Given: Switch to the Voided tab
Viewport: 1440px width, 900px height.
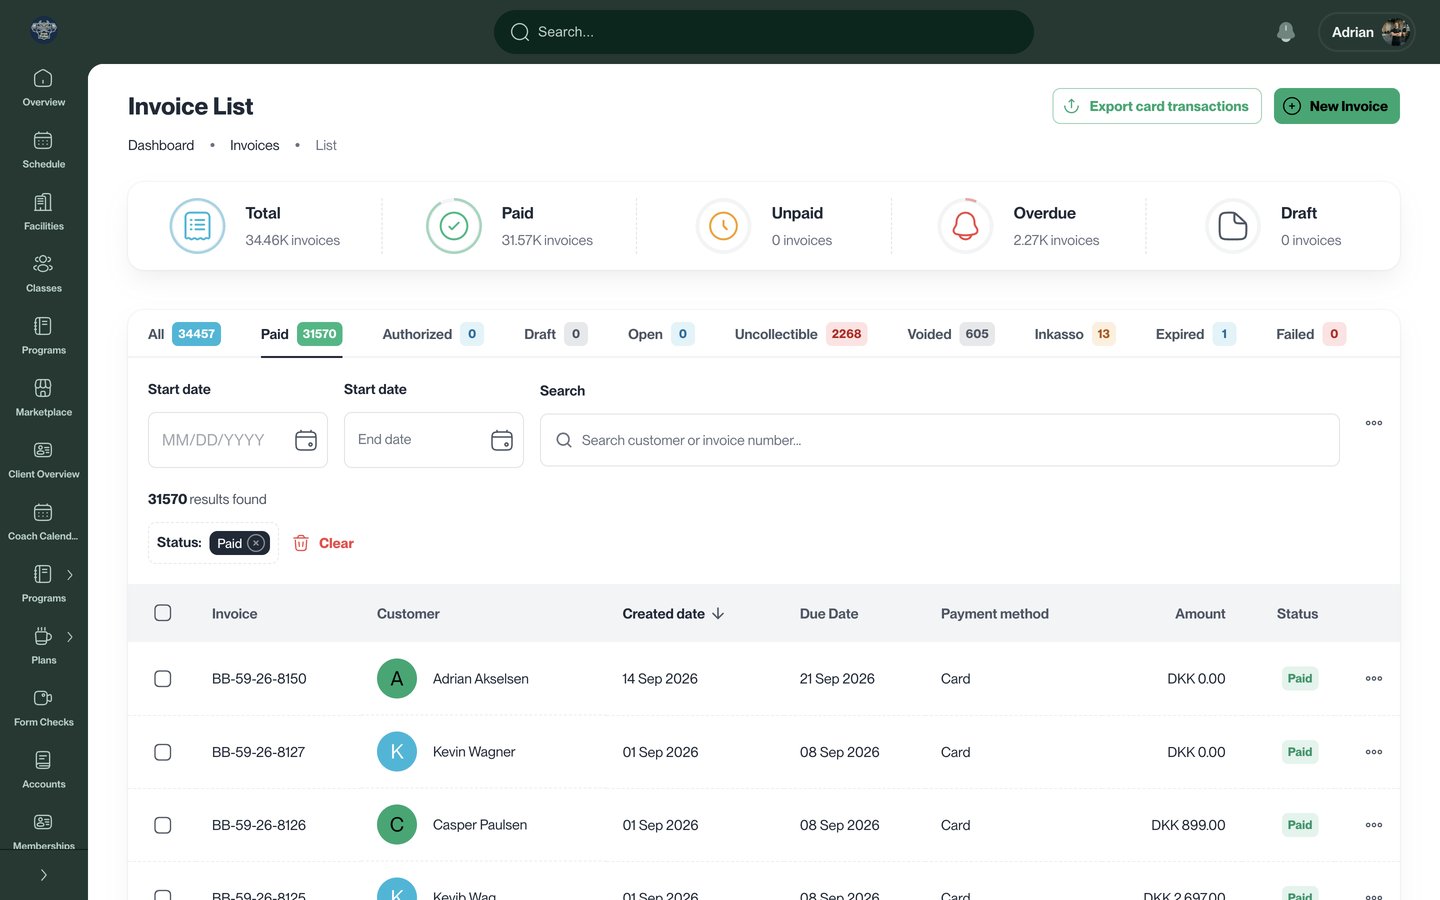Looking at the screenshot, I should [x=951, y=334].
